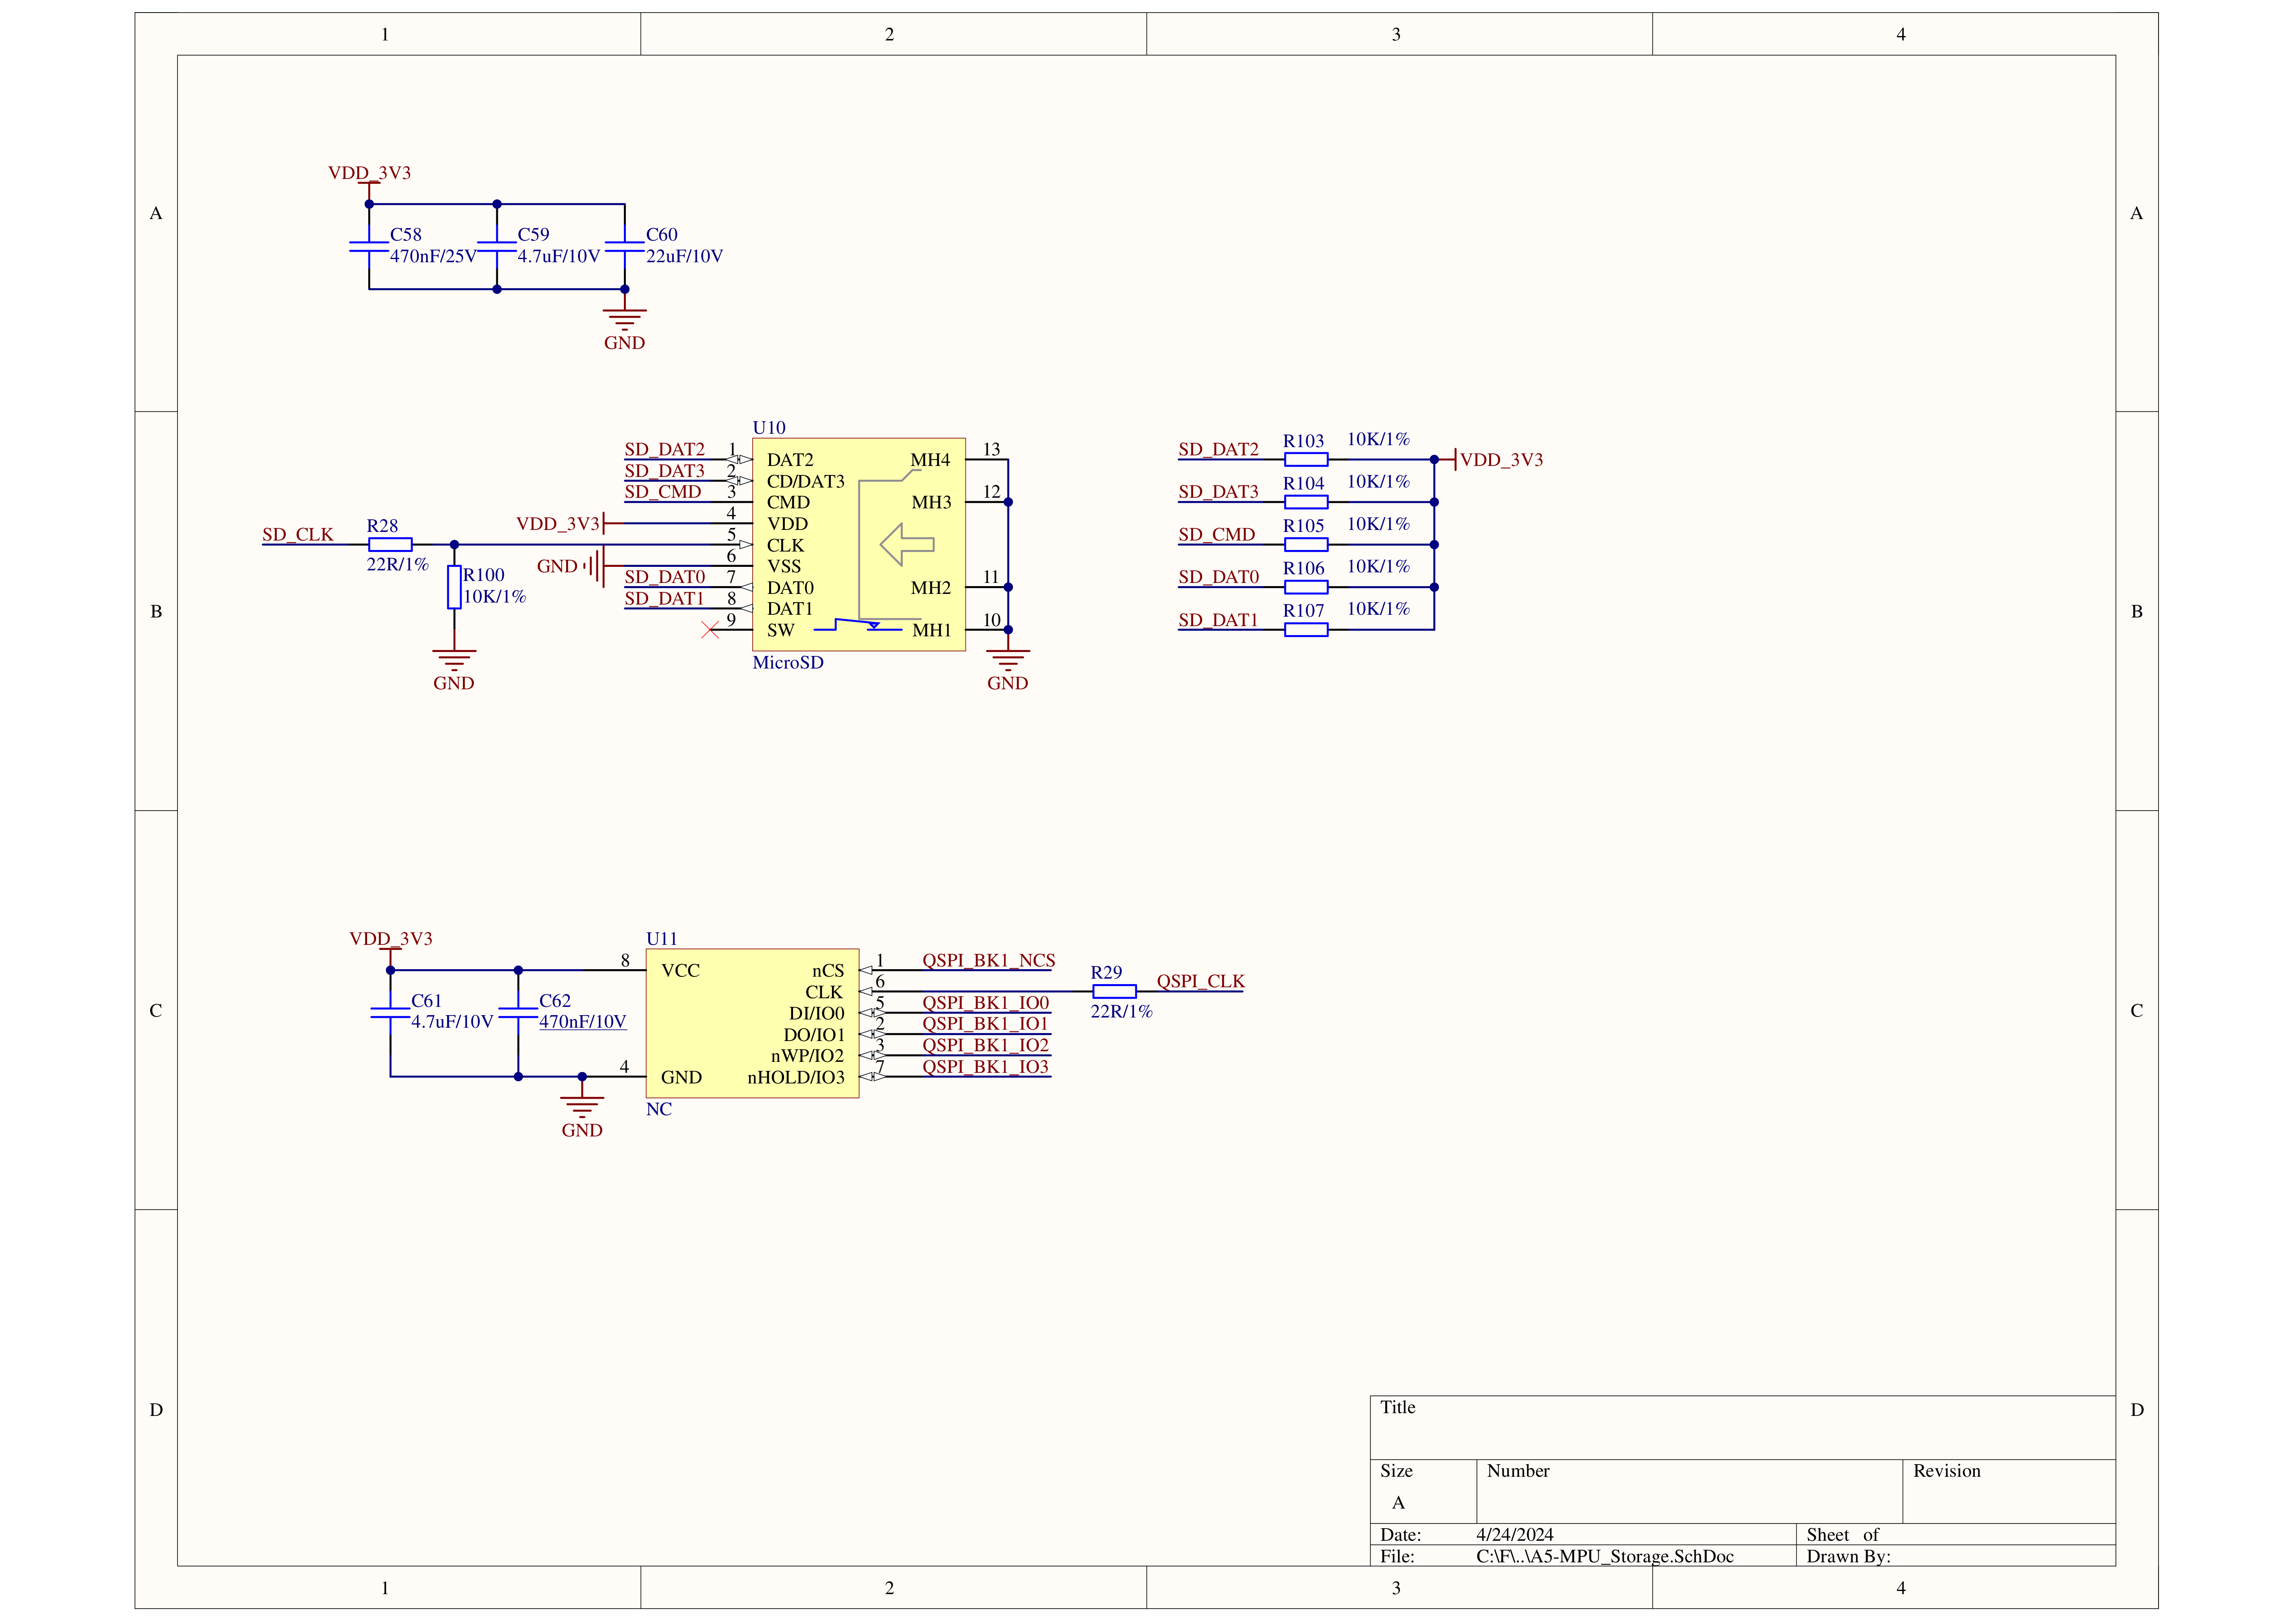
Task: Click the A5-MPU_Storage.SchDoc file path
Action: (1605, 1557)
